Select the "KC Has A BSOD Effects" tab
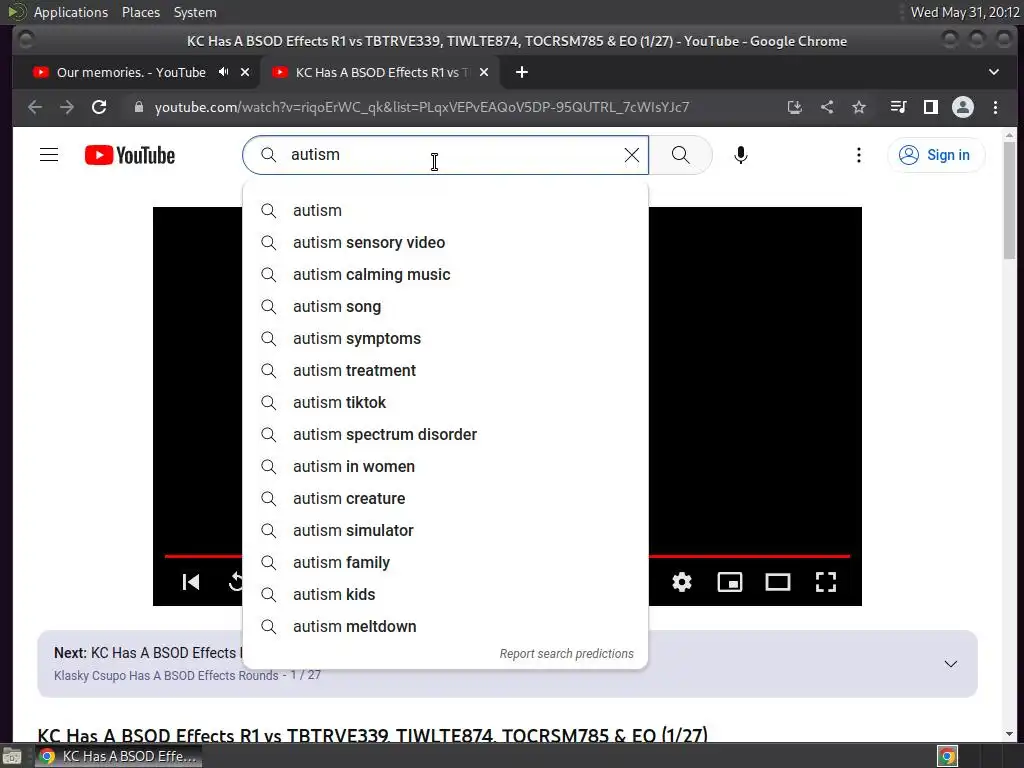This screenshot has height=768, width=1024. pyautogui.click(x=381, y=72)
